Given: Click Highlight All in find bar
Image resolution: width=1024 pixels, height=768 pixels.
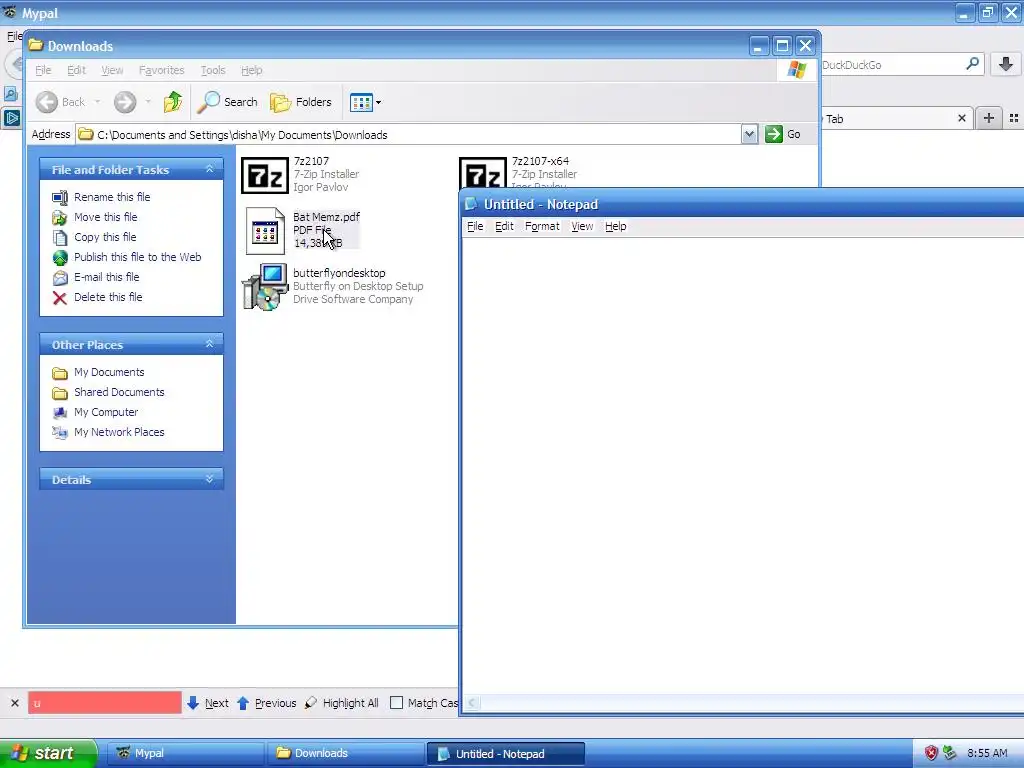Looking at the screenshot, I should point(342,703).
